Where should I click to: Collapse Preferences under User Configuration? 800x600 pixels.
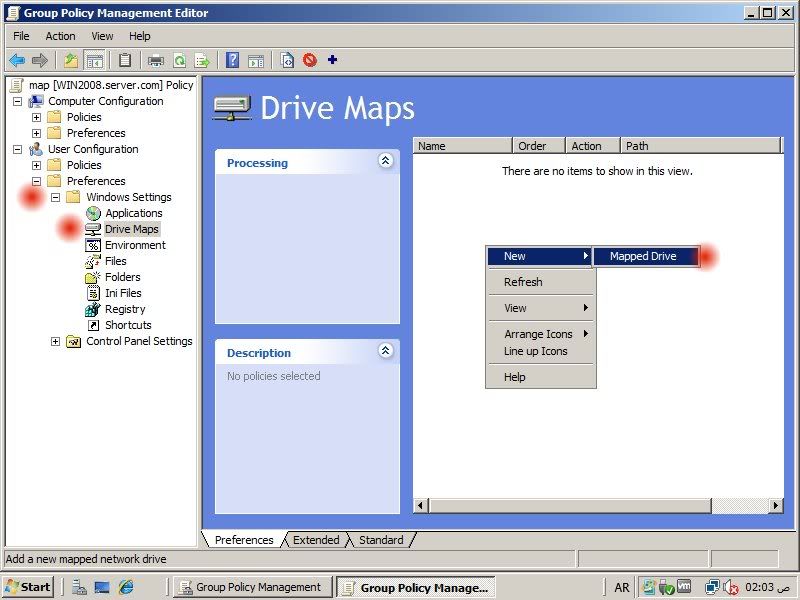point(36,181)
